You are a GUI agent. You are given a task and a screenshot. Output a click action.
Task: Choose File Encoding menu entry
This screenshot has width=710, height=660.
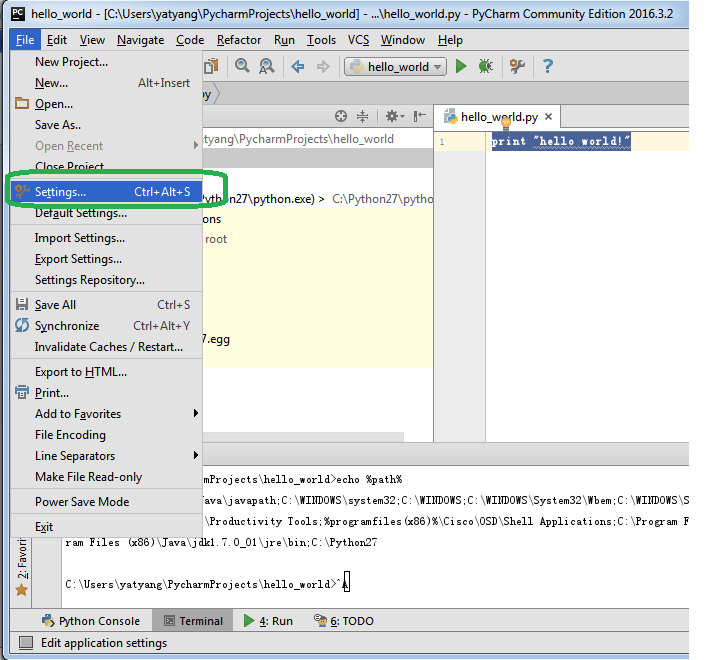pyautogui.click(x=106, y=435)
